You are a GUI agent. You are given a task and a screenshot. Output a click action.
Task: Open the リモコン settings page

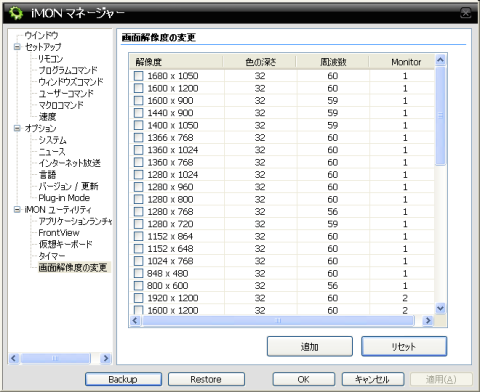pos(50,59)
